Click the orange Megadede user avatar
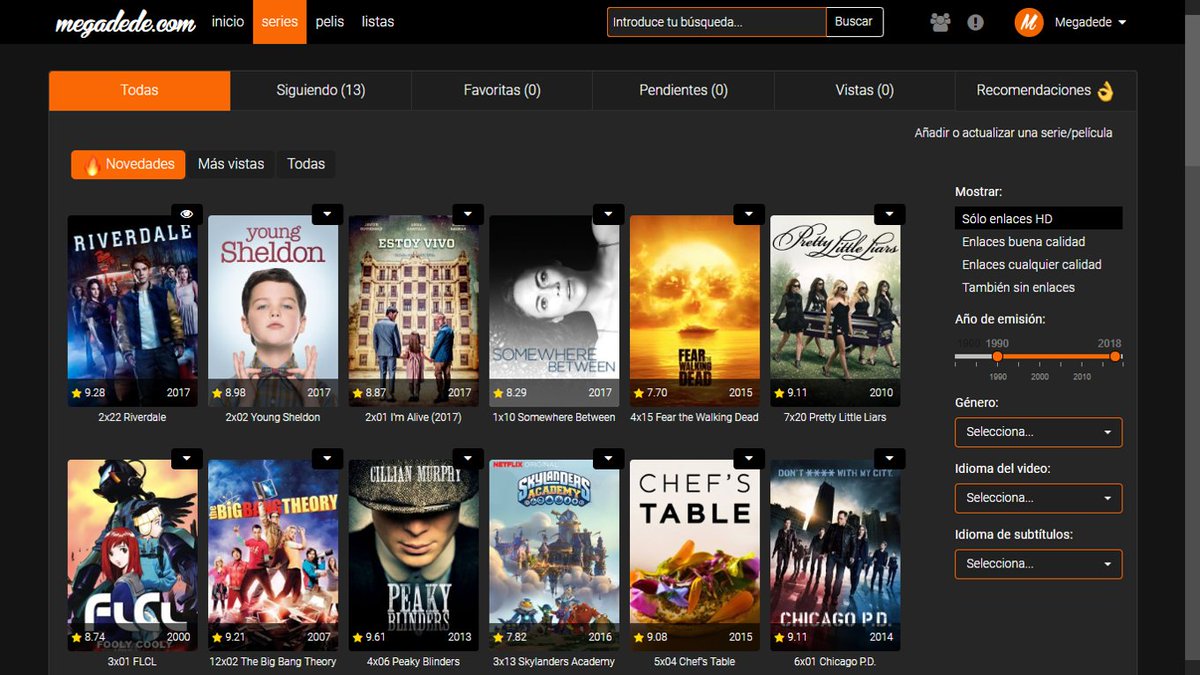This screenshot has height=675, width=1200. pos(1029,22)
